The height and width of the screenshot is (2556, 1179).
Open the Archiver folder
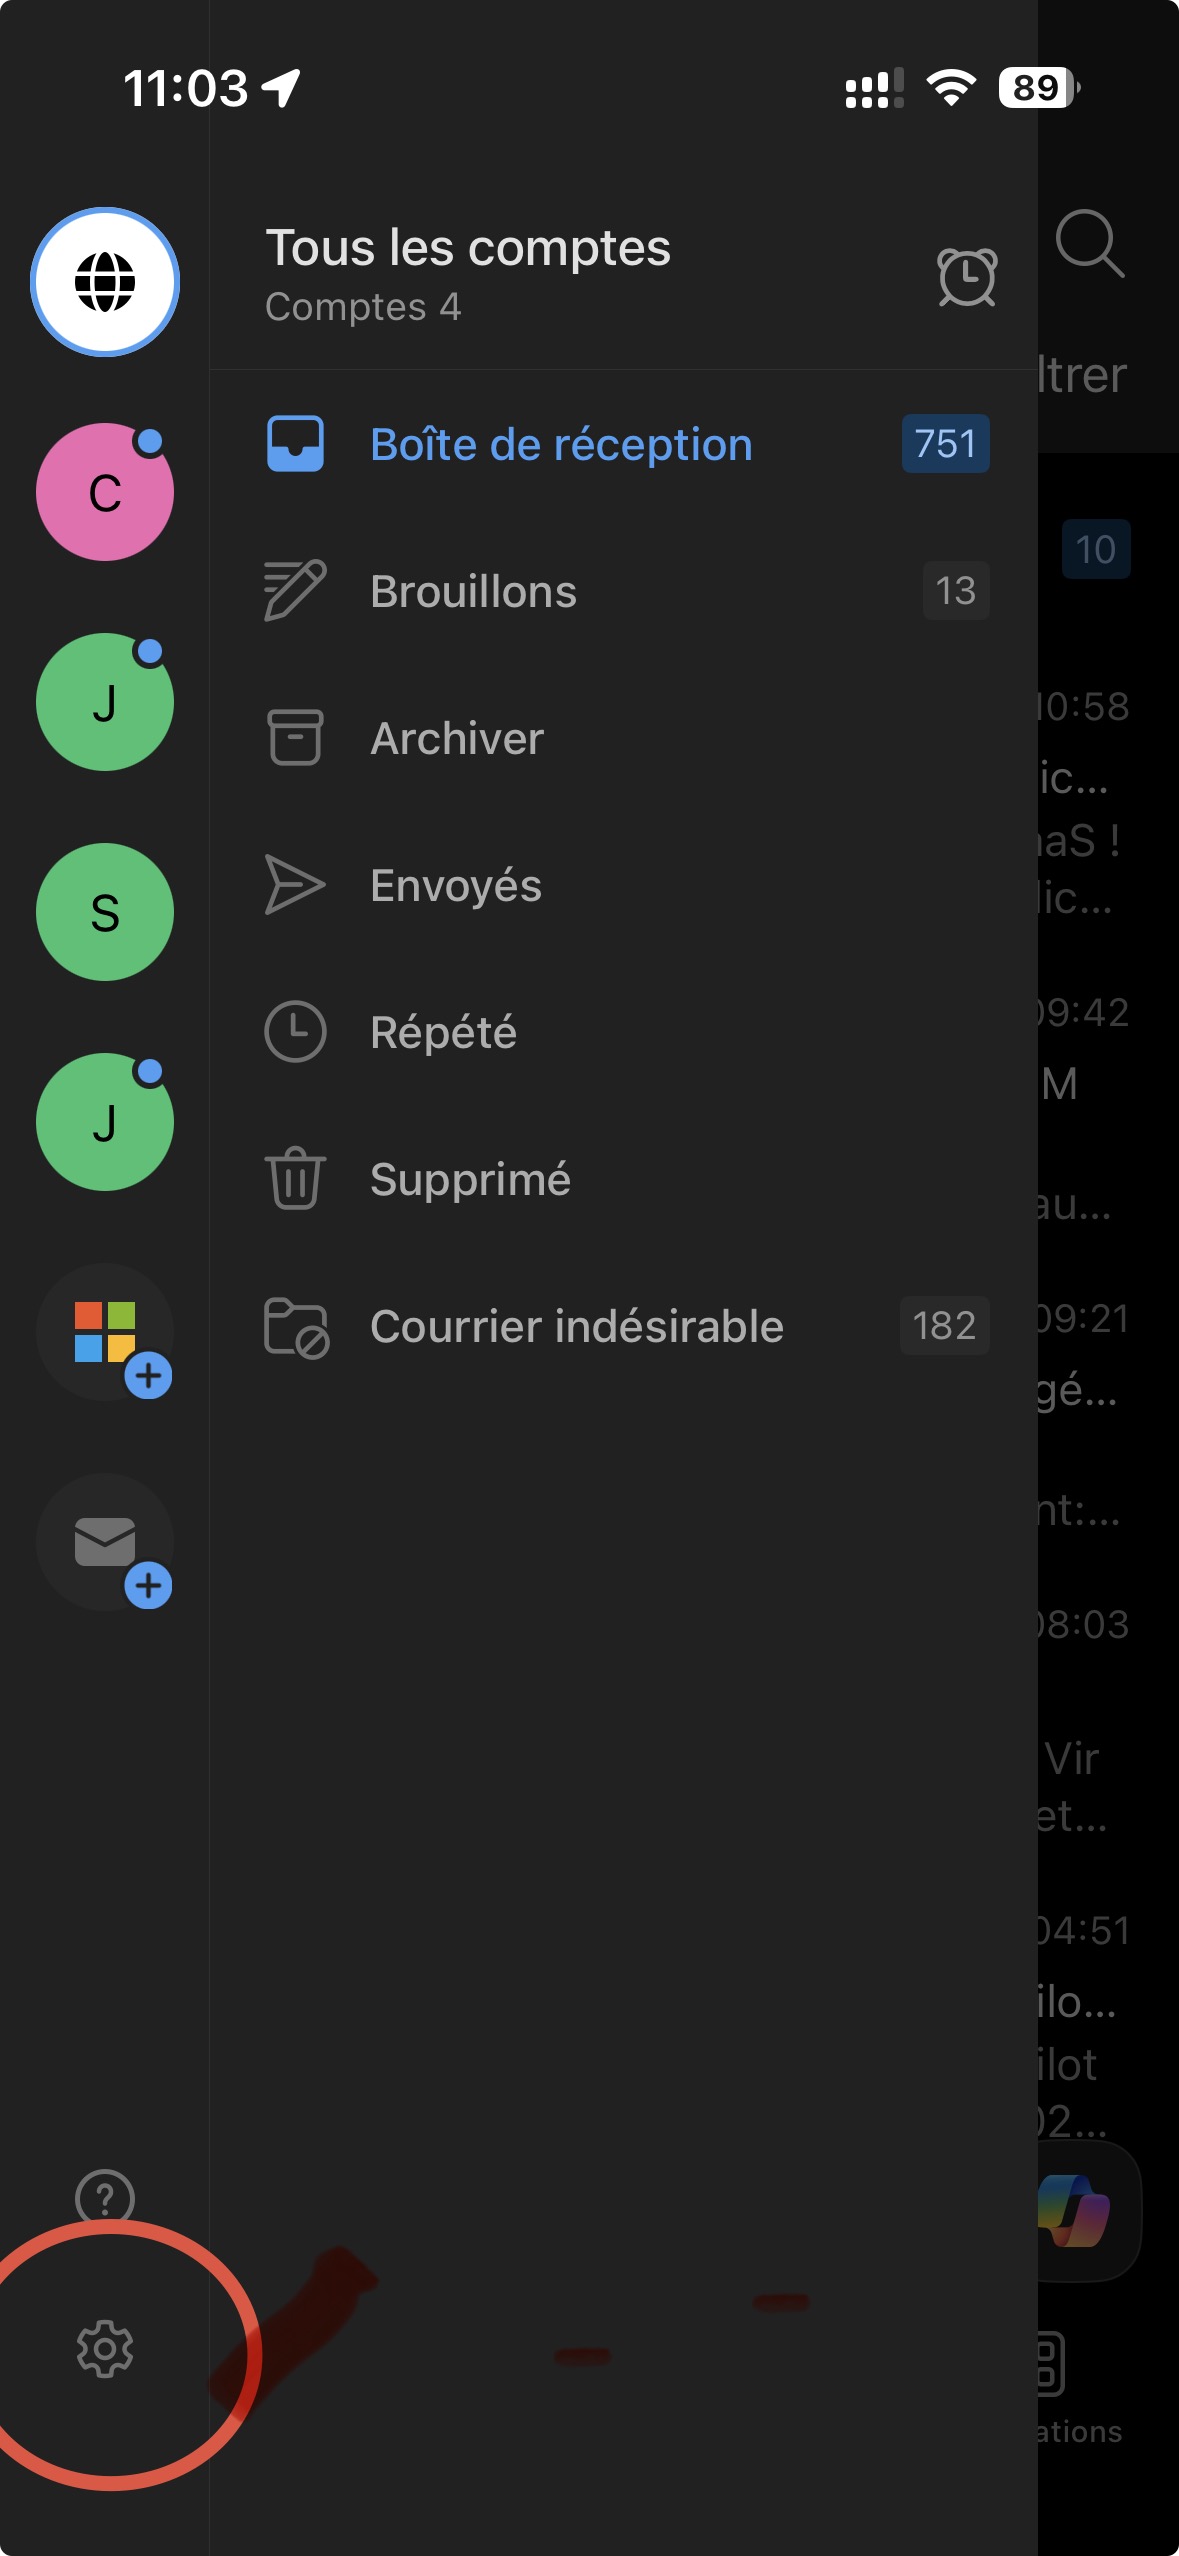click(x=623, y=738)
